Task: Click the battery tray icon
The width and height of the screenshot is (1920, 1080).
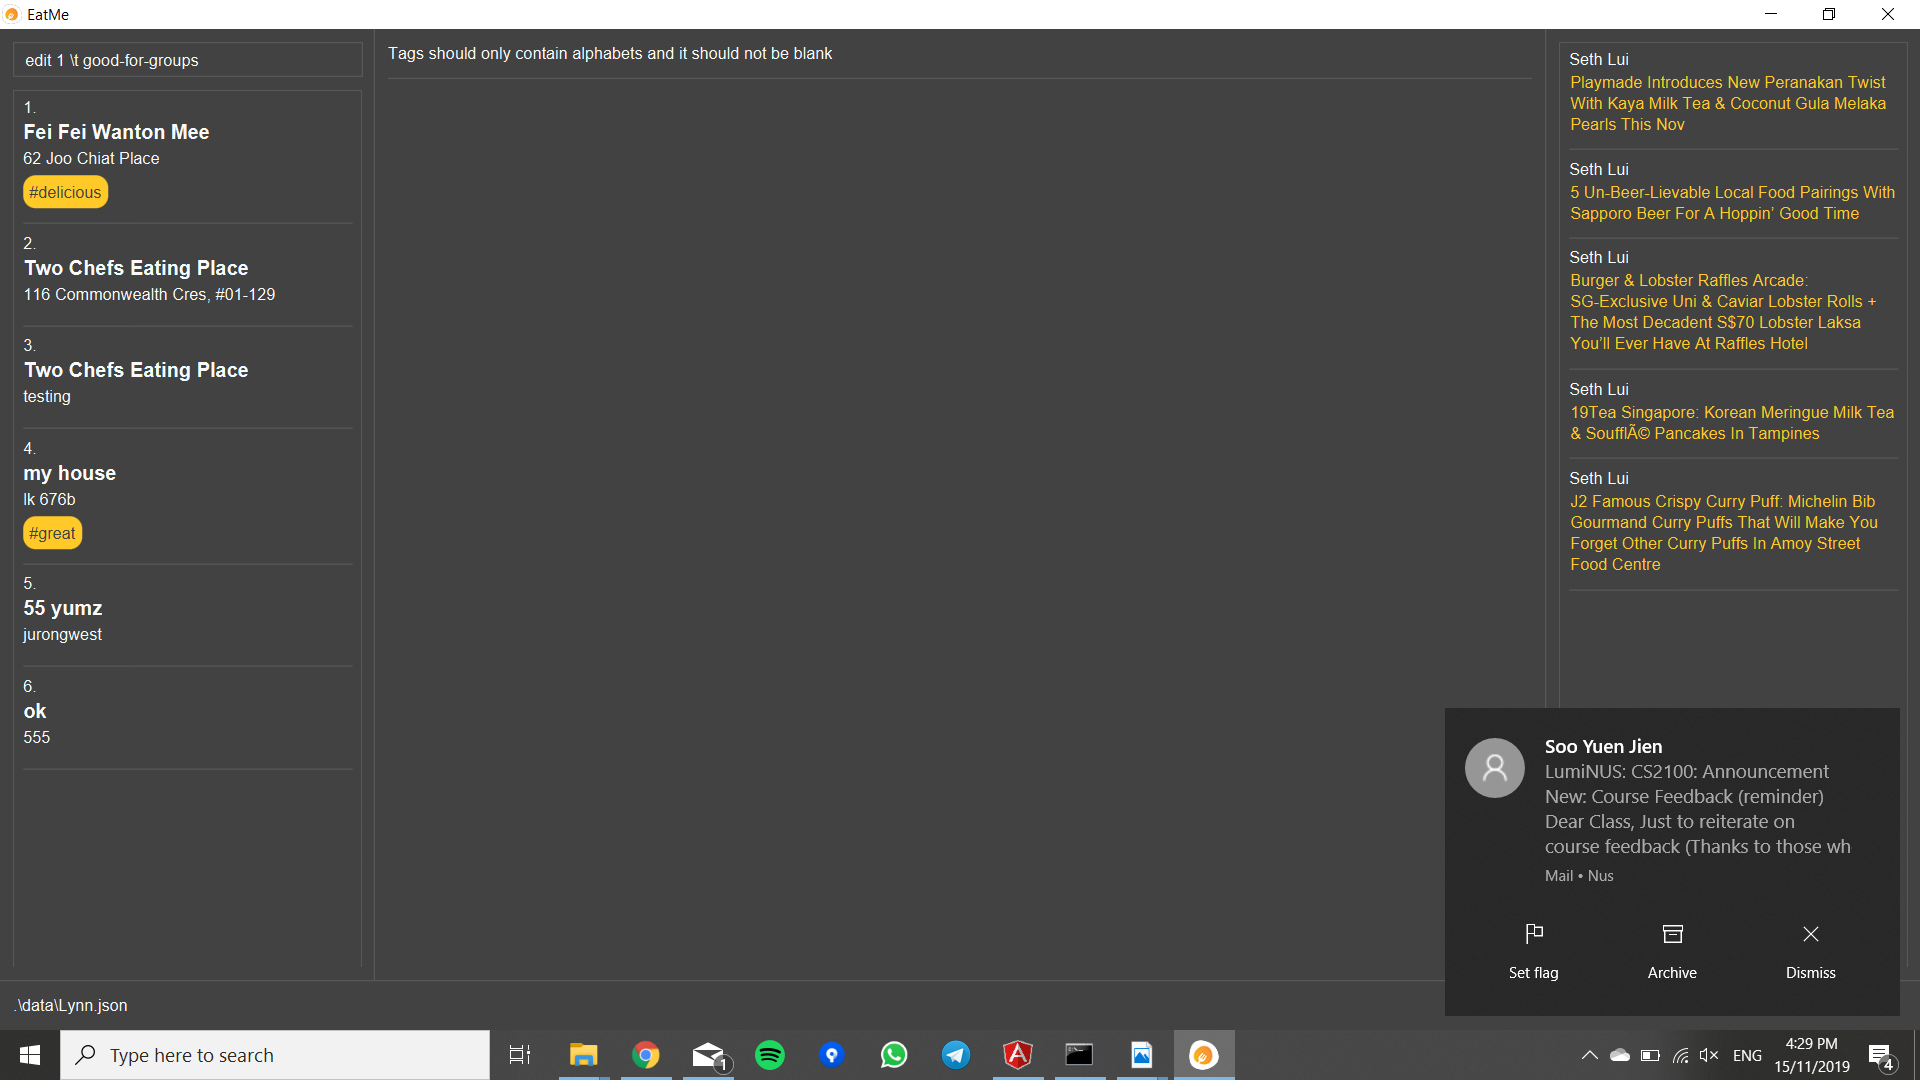Action: (x=1650, y=1055)
